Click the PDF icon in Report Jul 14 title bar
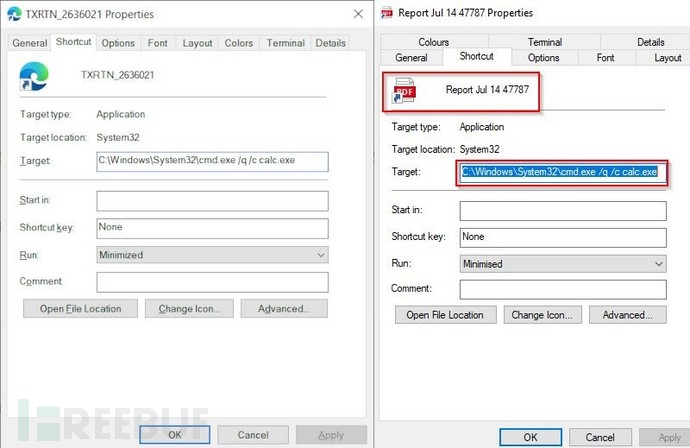 pos(388,13)
